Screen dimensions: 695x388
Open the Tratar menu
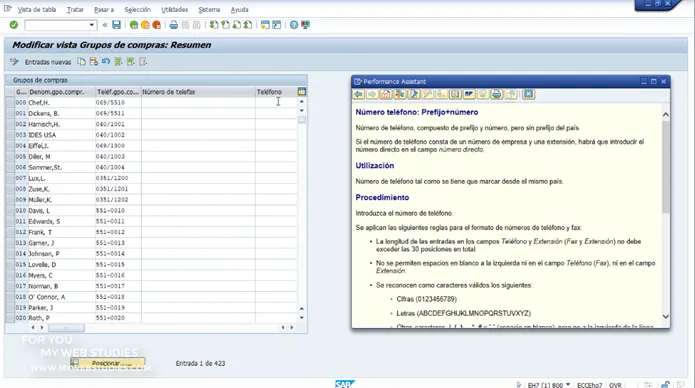coord(75,9)
